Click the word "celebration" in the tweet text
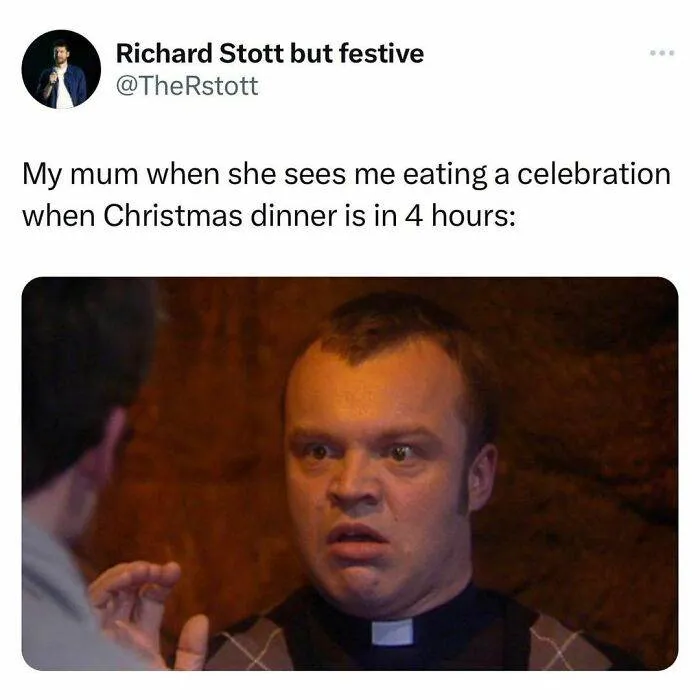This screenshot has height=700, width=700. [x=594, y=174]
